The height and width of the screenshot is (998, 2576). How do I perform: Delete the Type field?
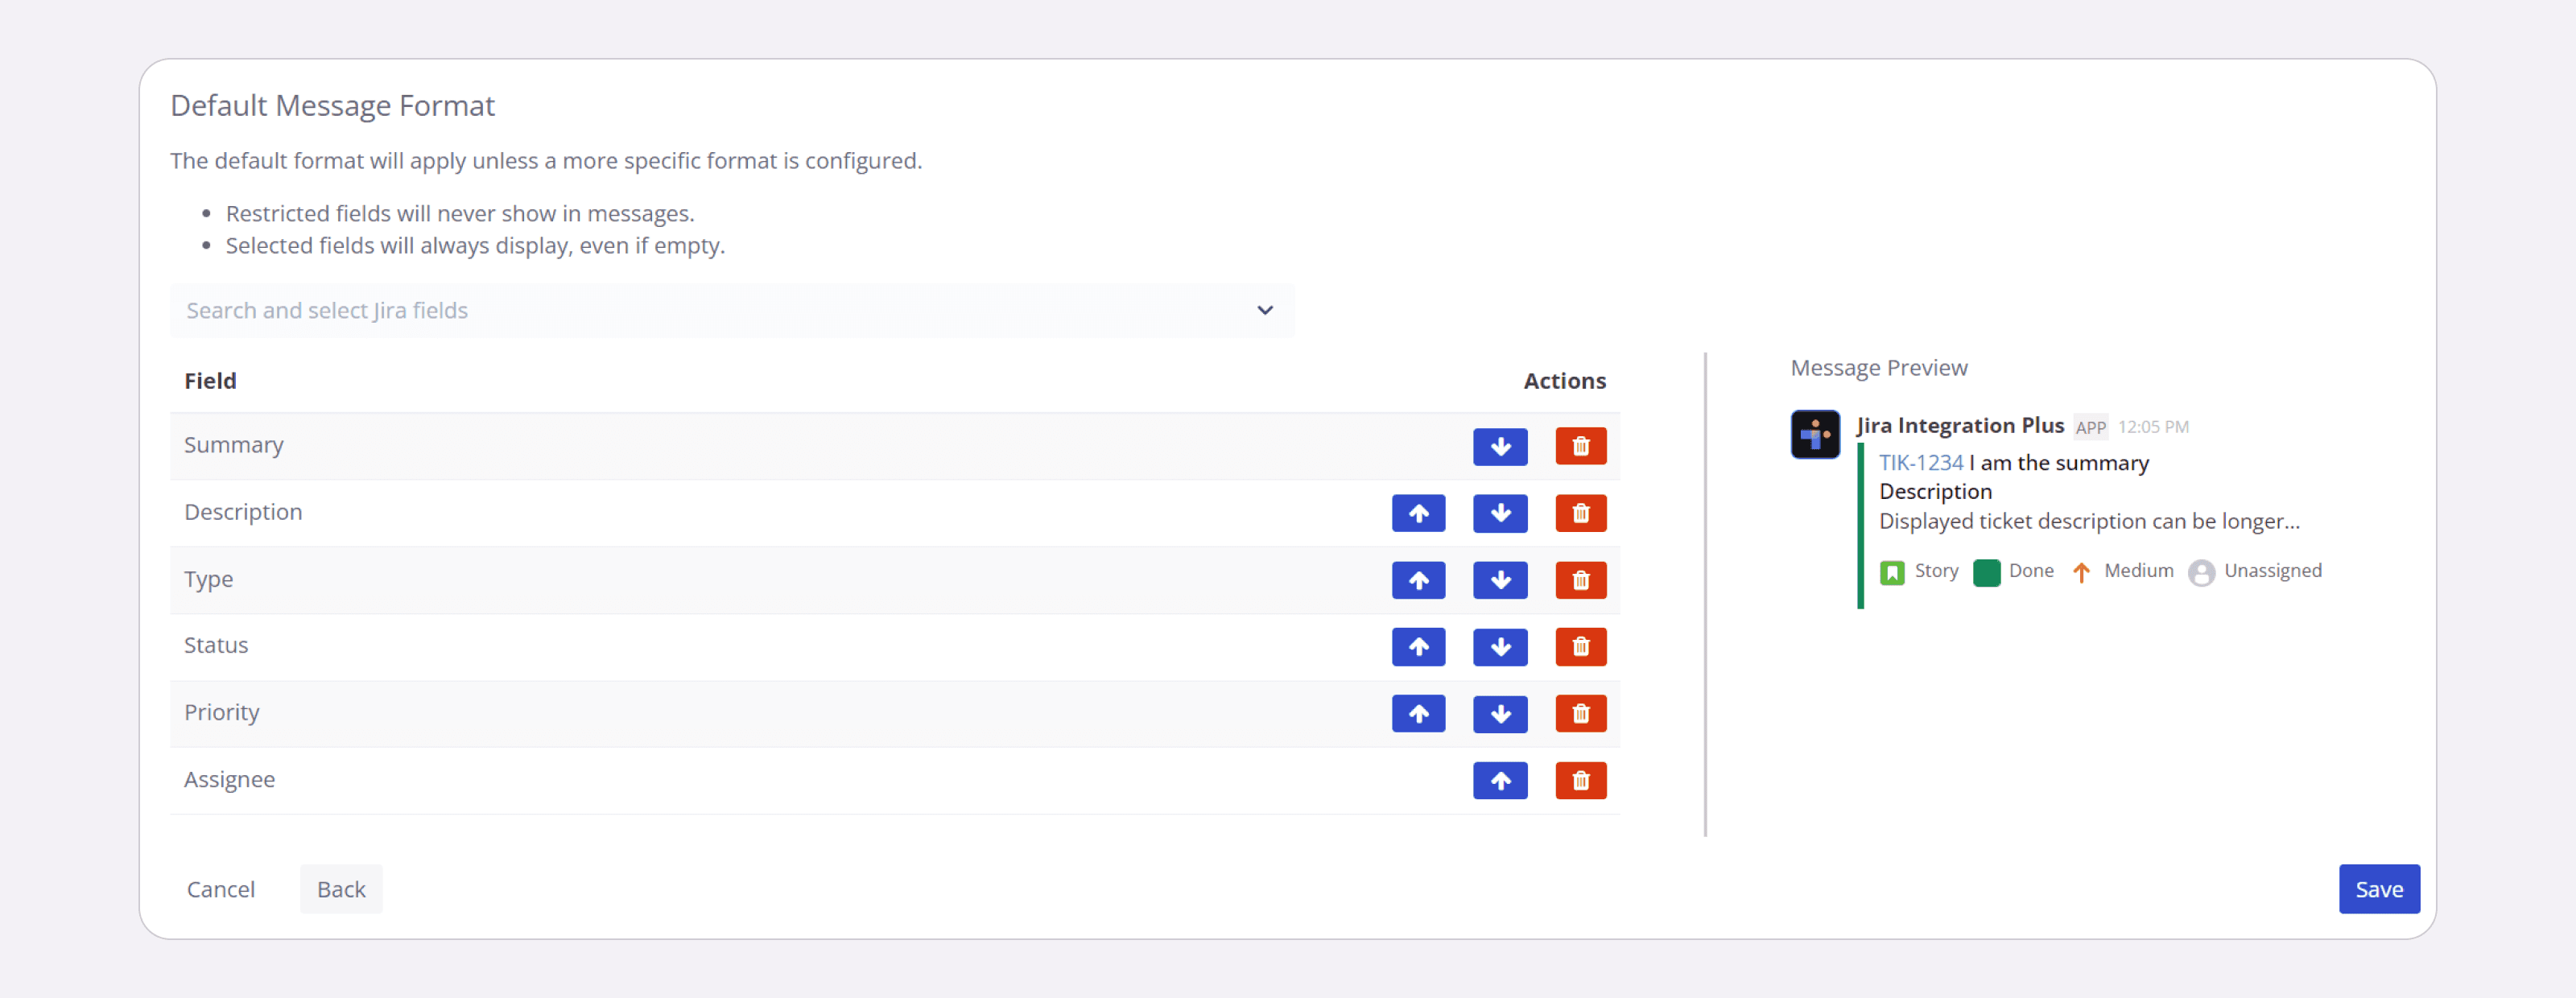[1581, 580]
